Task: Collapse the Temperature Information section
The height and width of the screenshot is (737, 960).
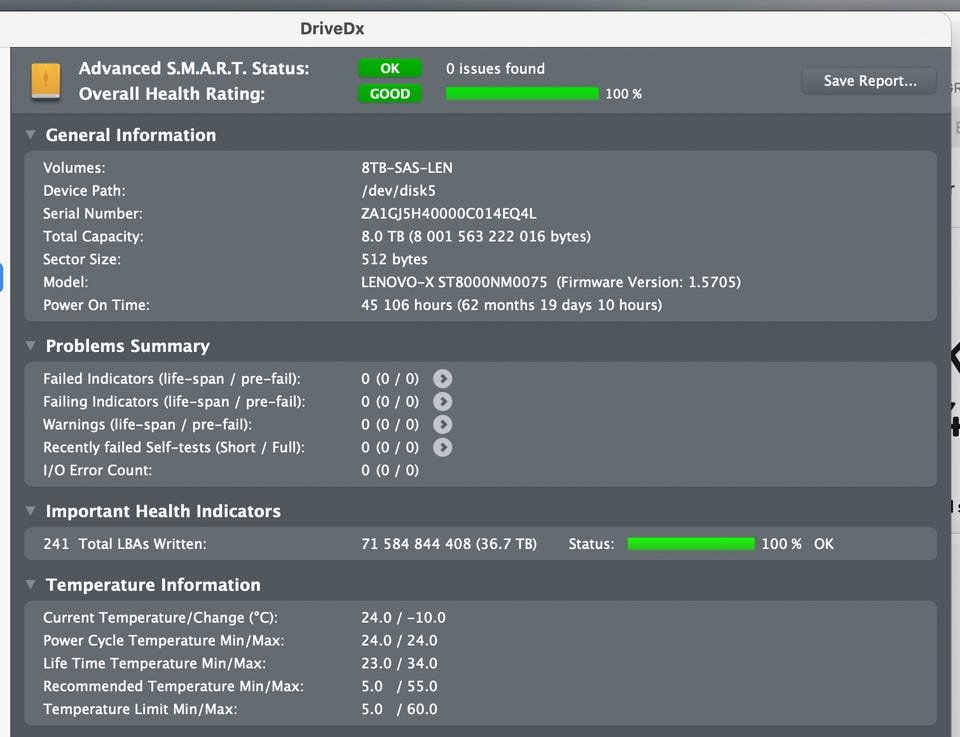Action: pyautogui.click(x=30, y=585)
